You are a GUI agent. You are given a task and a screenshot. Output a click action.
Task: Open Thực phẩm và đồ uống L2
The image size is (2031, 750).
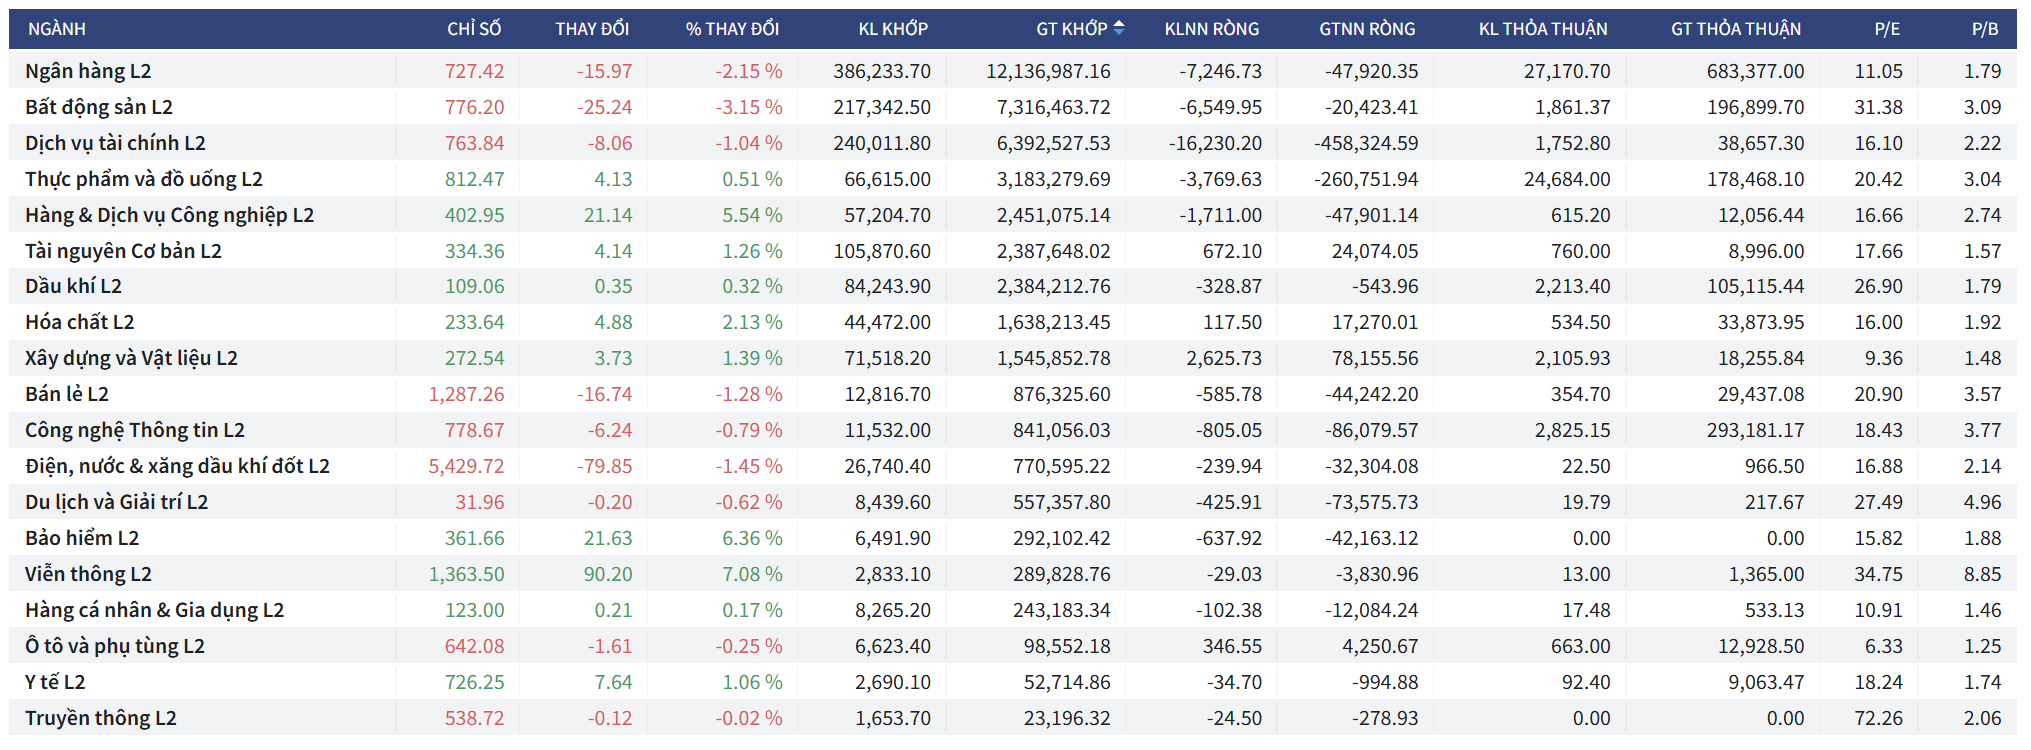[144, 179]
